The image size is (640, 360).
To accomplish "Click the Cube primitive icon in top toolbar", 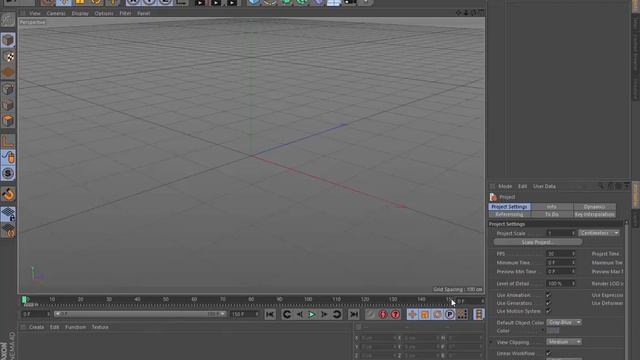I will click(254, 2).
